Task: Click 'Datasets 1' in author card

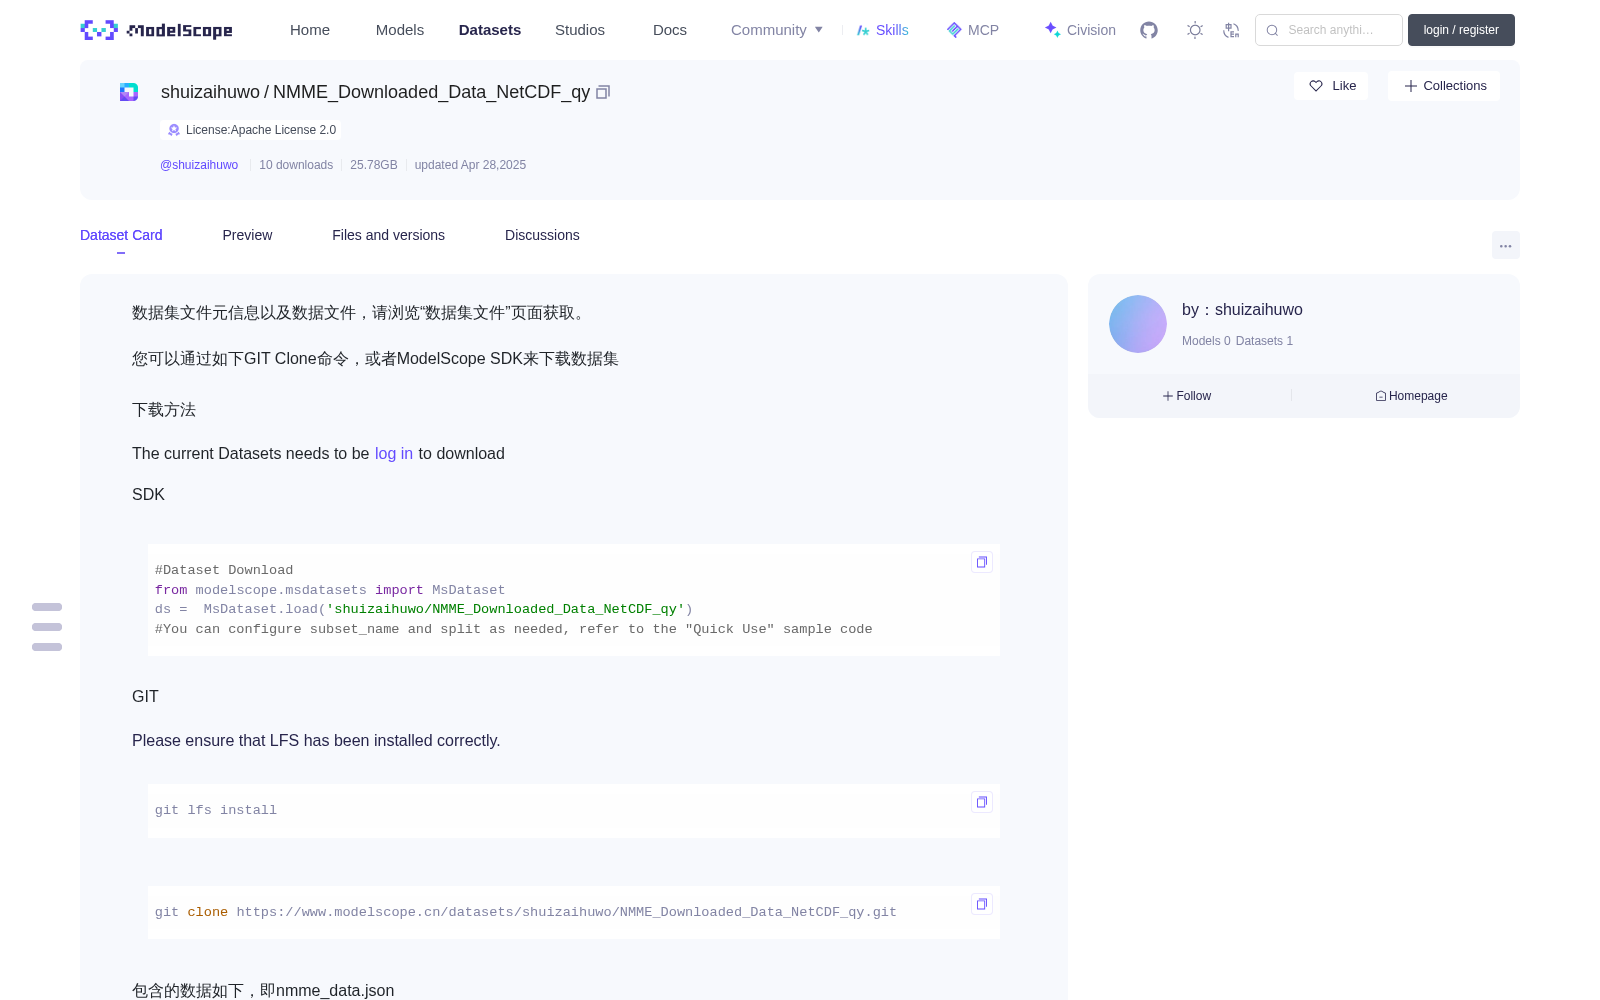Action: [x=1264, y=341]
